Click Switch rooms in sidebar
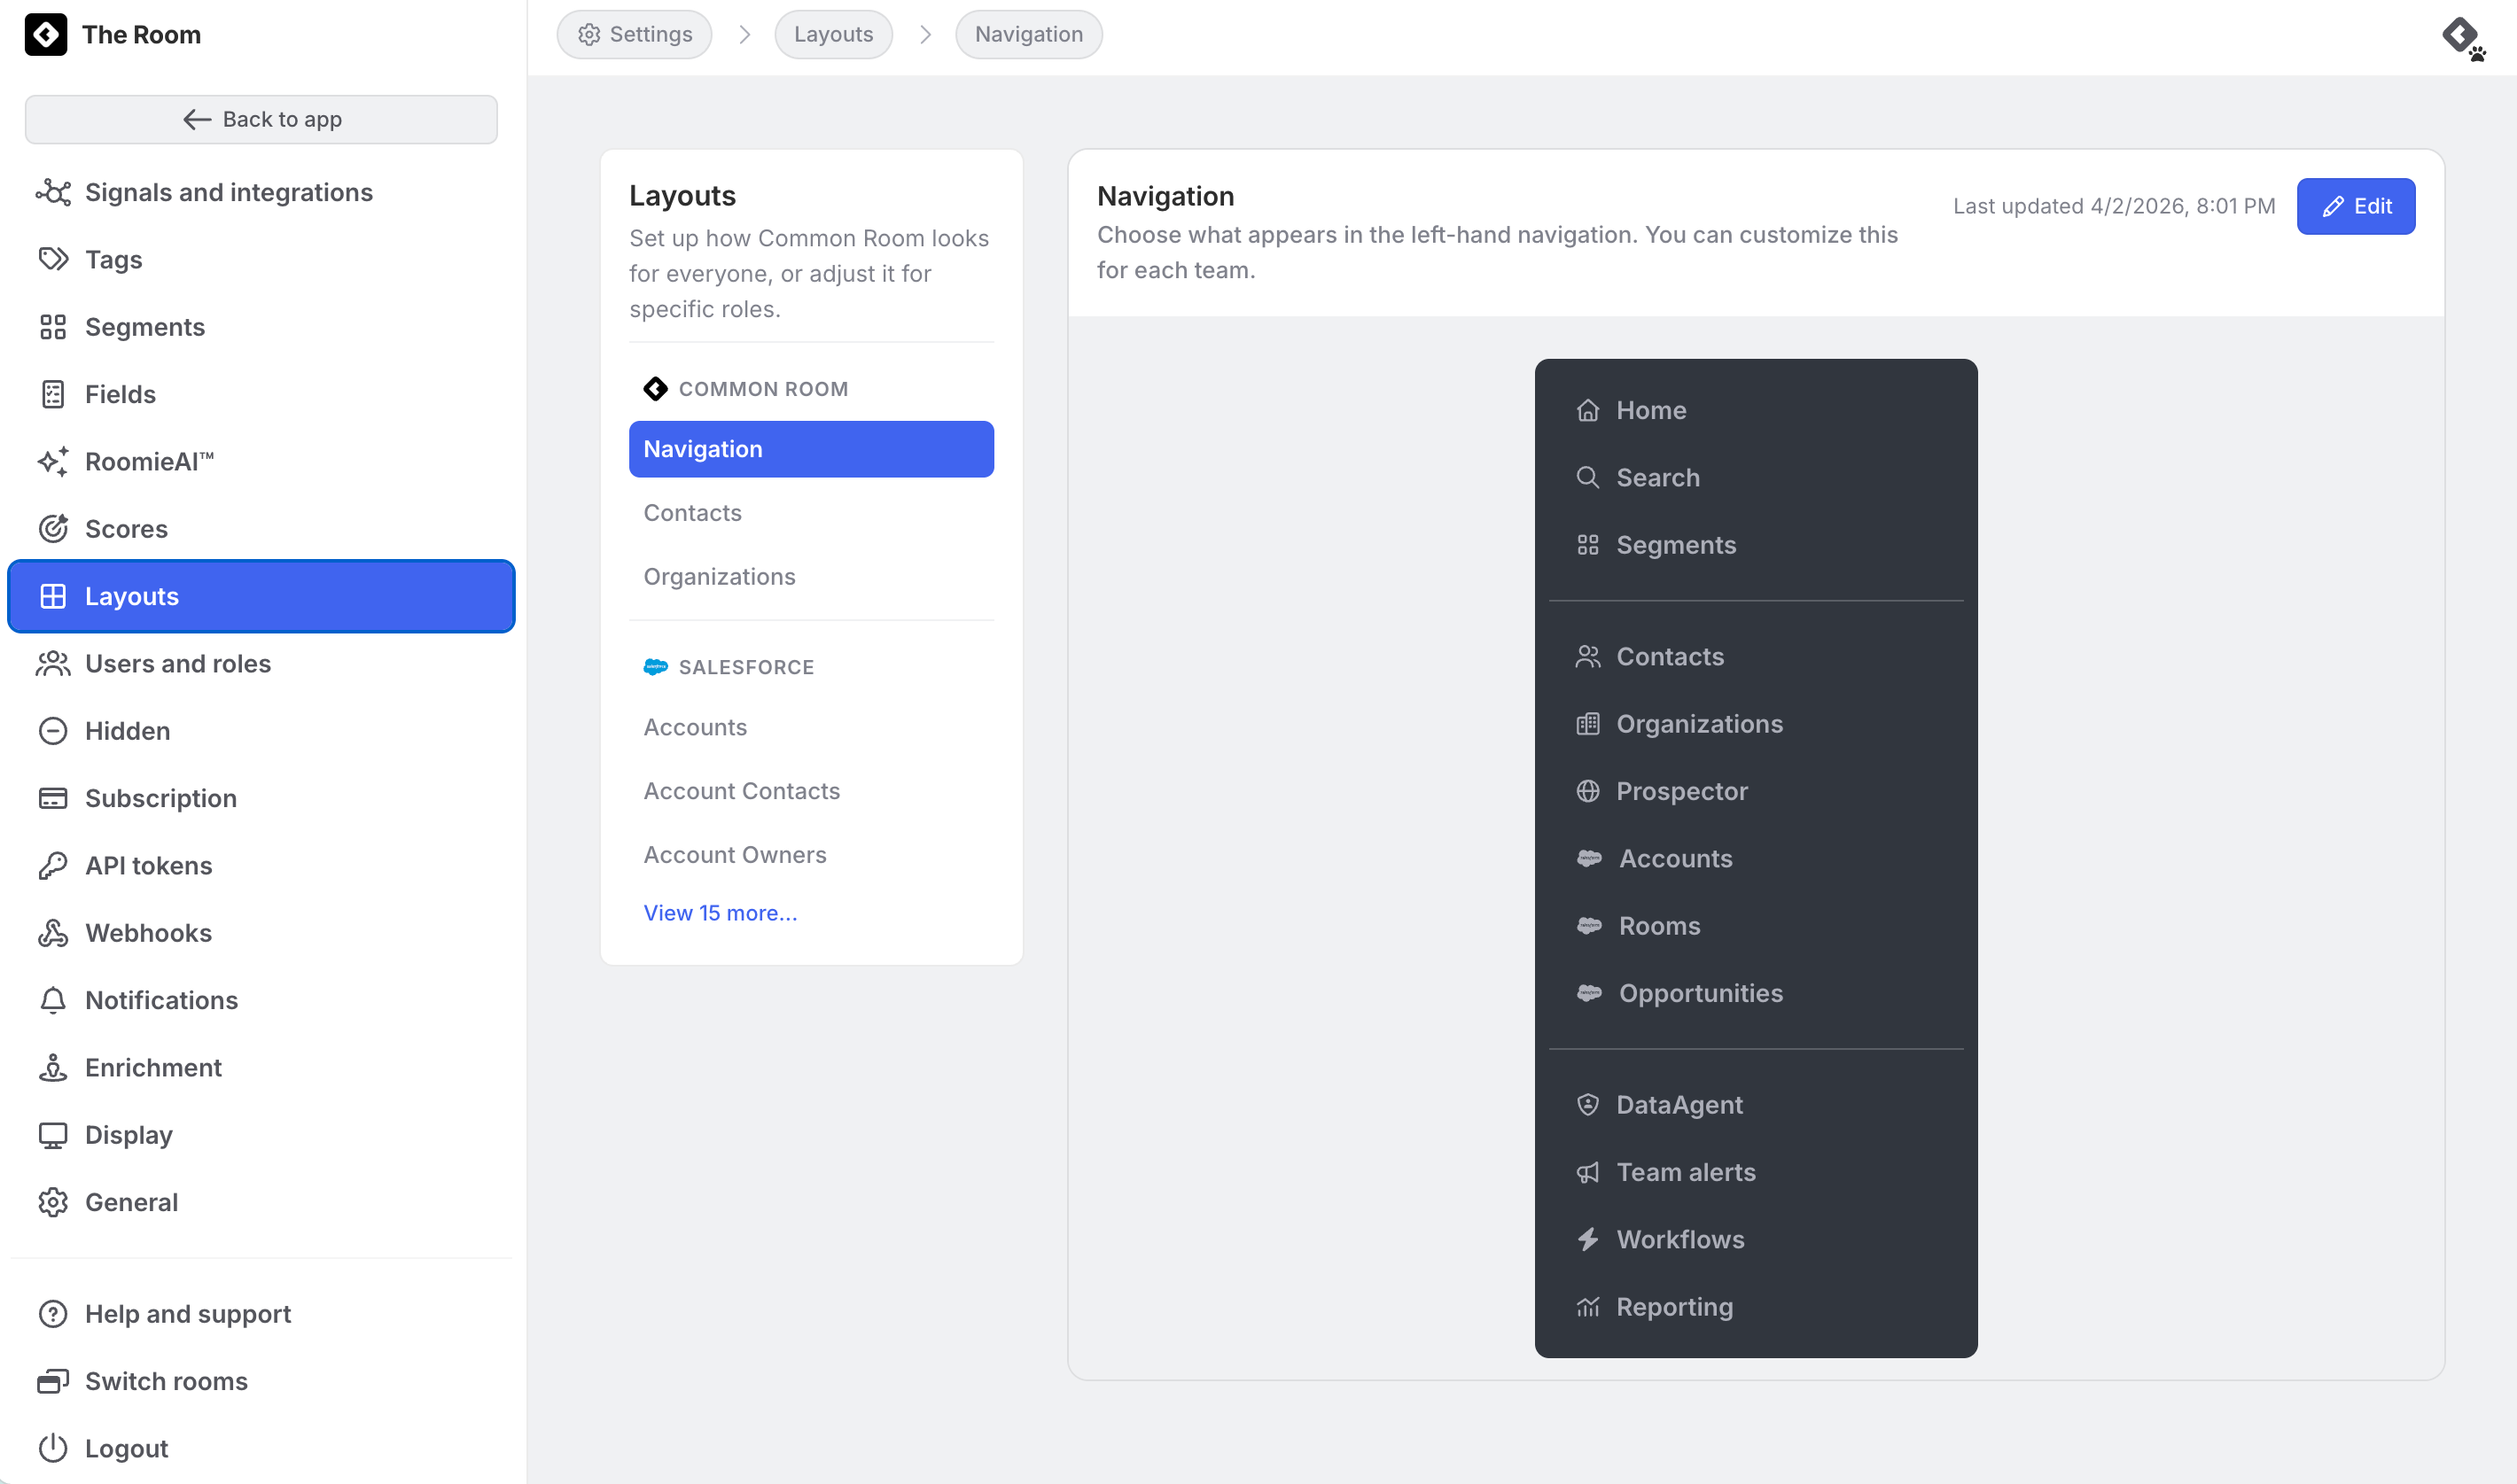Screen dimensions: 2517x1484 click(166, 1380)
